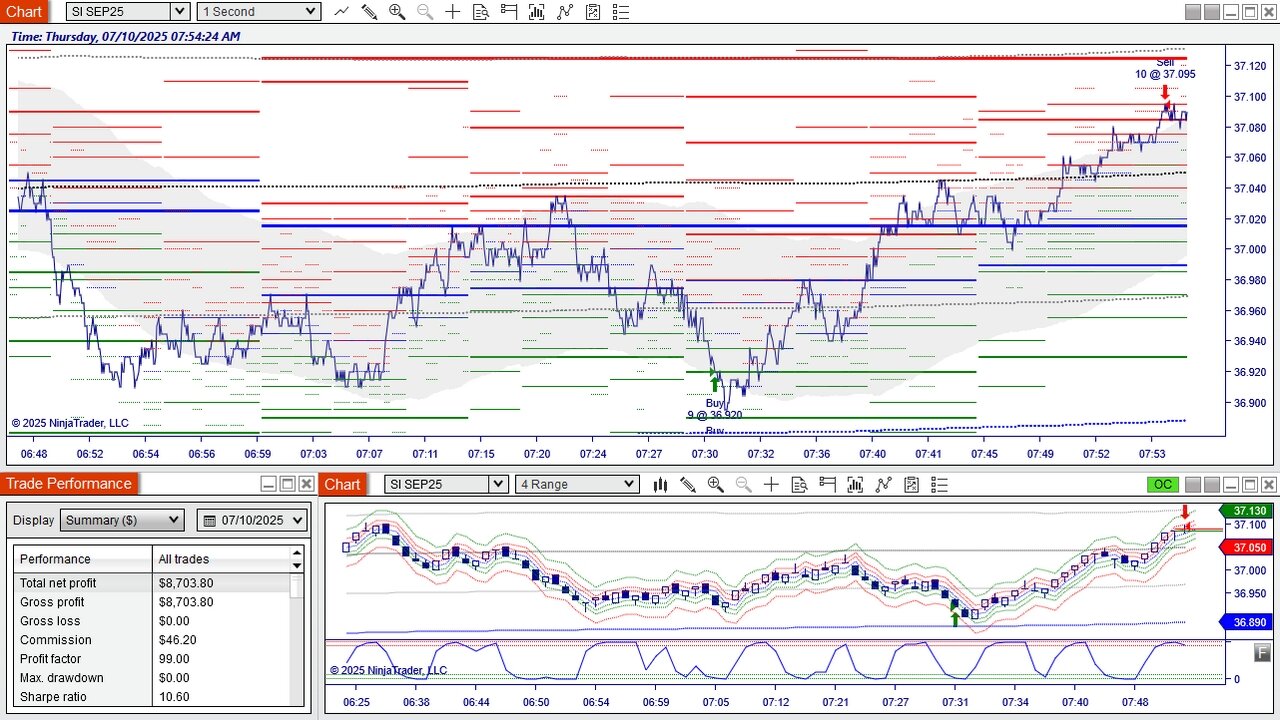Maximize the top 1 Second chart window
This screenshot has width=1280, height=720.
(x=1250, y=12)
